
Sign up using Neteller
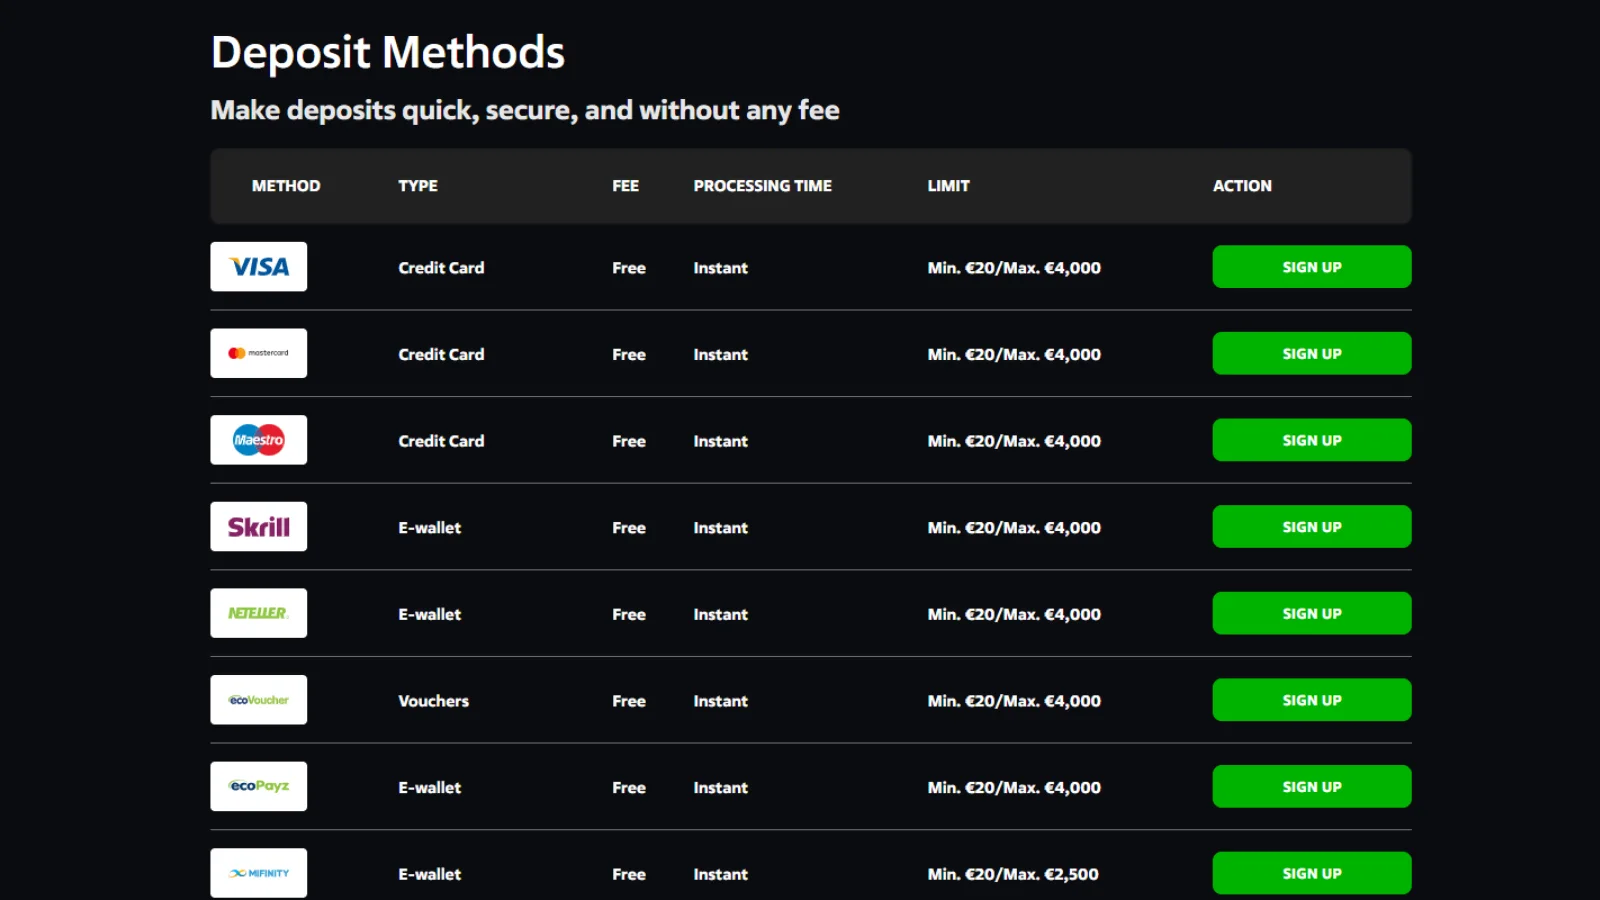1312,613
